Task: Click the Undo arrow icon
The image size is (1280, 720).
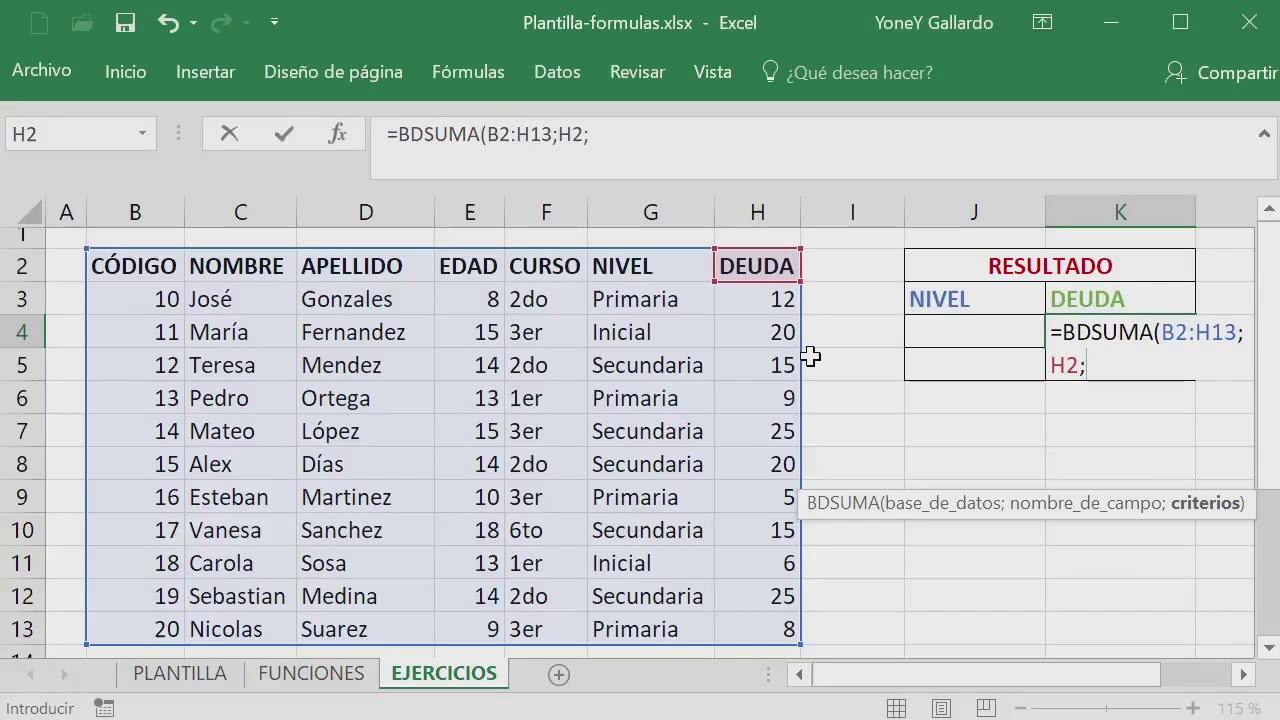Action: 168,22
